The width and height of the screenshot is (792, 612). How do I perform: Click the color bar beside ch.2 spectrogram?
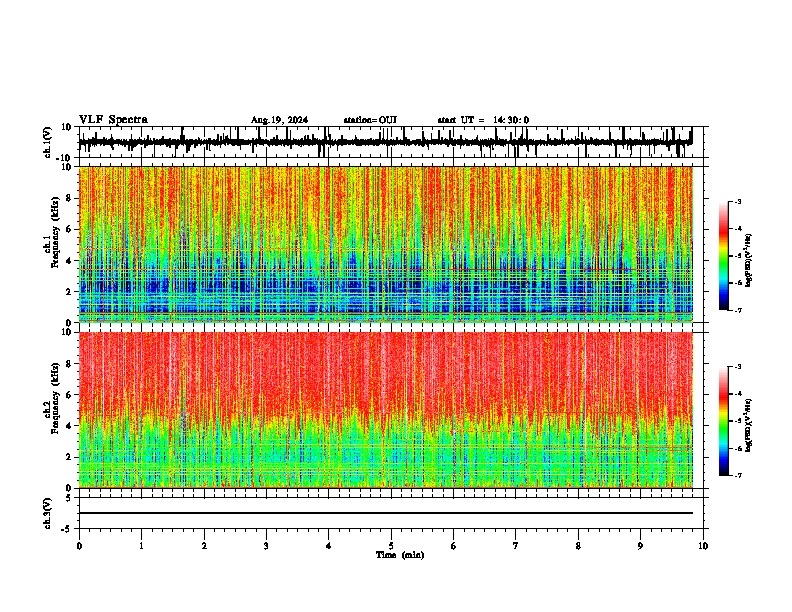click(723, 421)
